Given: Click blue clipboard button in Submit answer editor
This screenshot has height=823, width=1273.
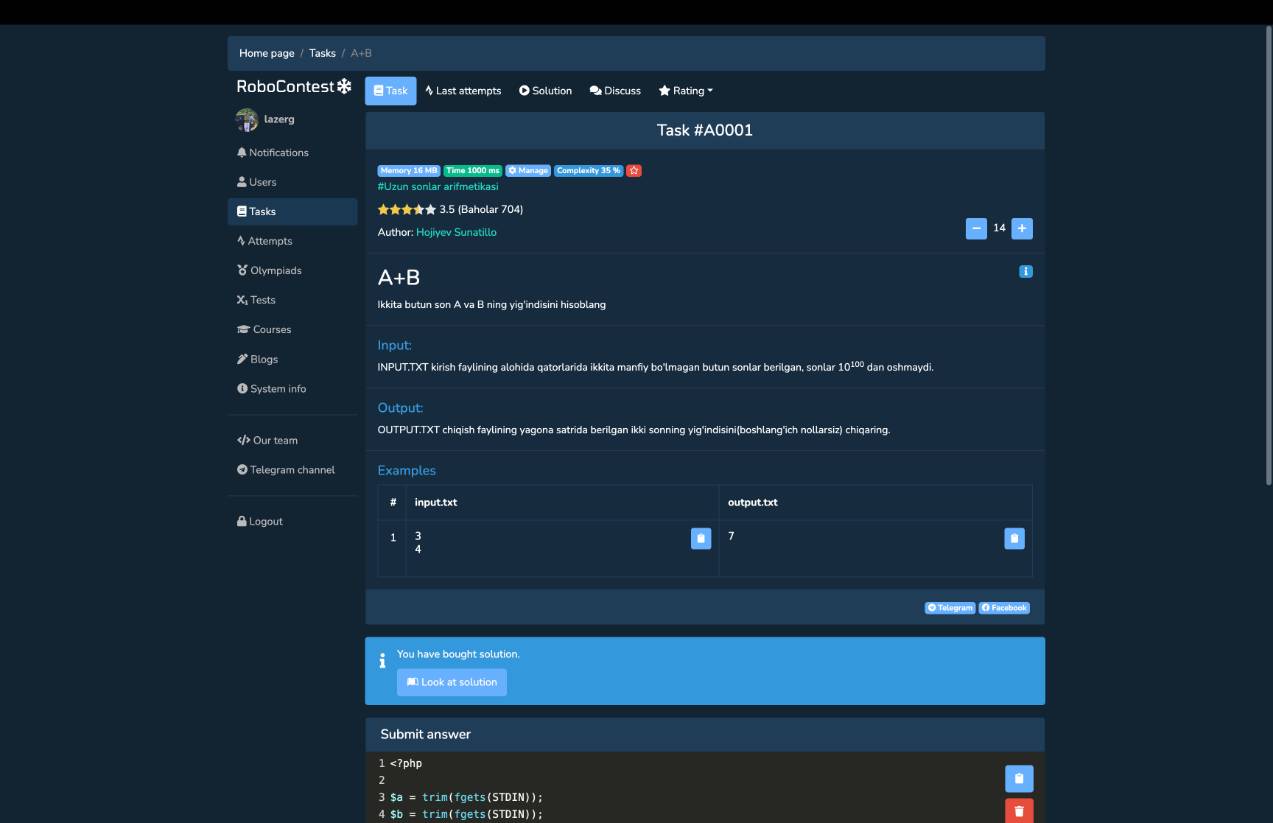Looking at the screenshot, I should tap(1019, 778).
